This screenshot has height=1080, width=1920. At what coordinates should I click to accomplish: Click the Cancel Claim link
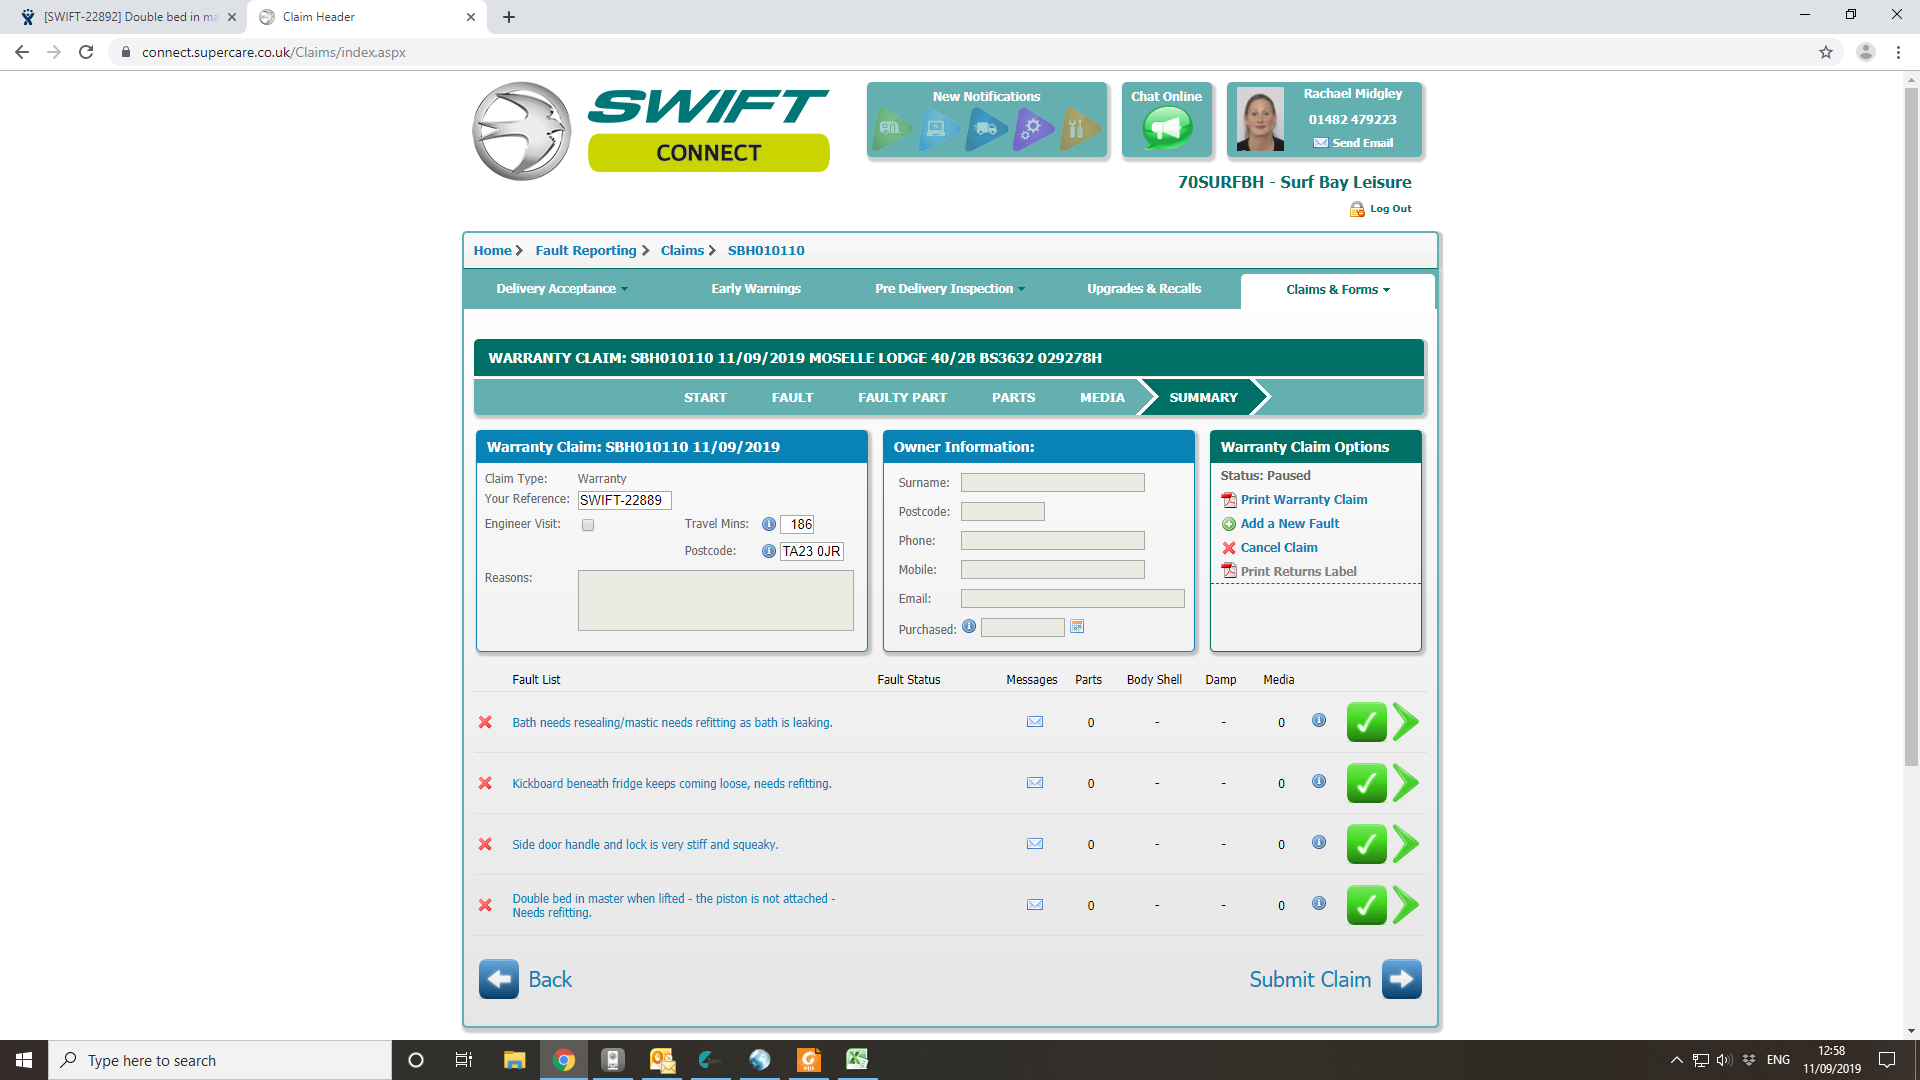[1278, 547]
